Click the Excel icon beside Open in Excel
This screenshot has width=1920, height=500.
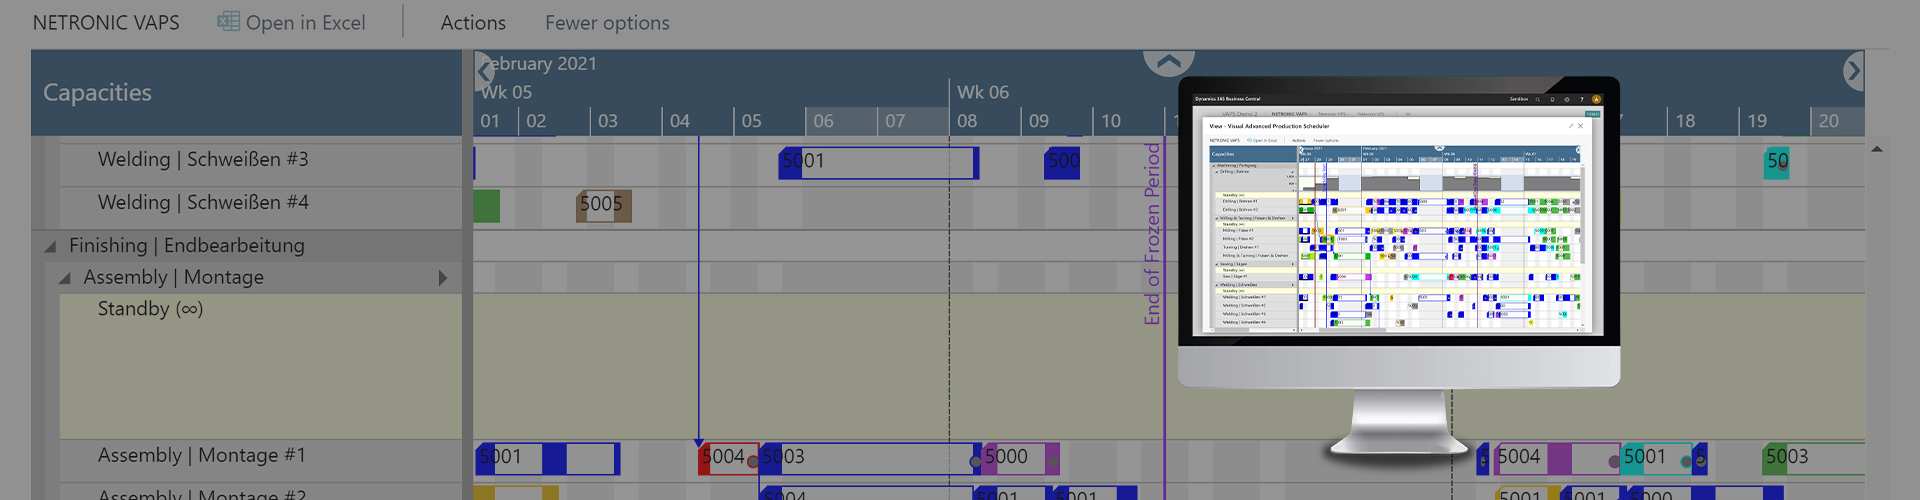click(x=228, y=22)
